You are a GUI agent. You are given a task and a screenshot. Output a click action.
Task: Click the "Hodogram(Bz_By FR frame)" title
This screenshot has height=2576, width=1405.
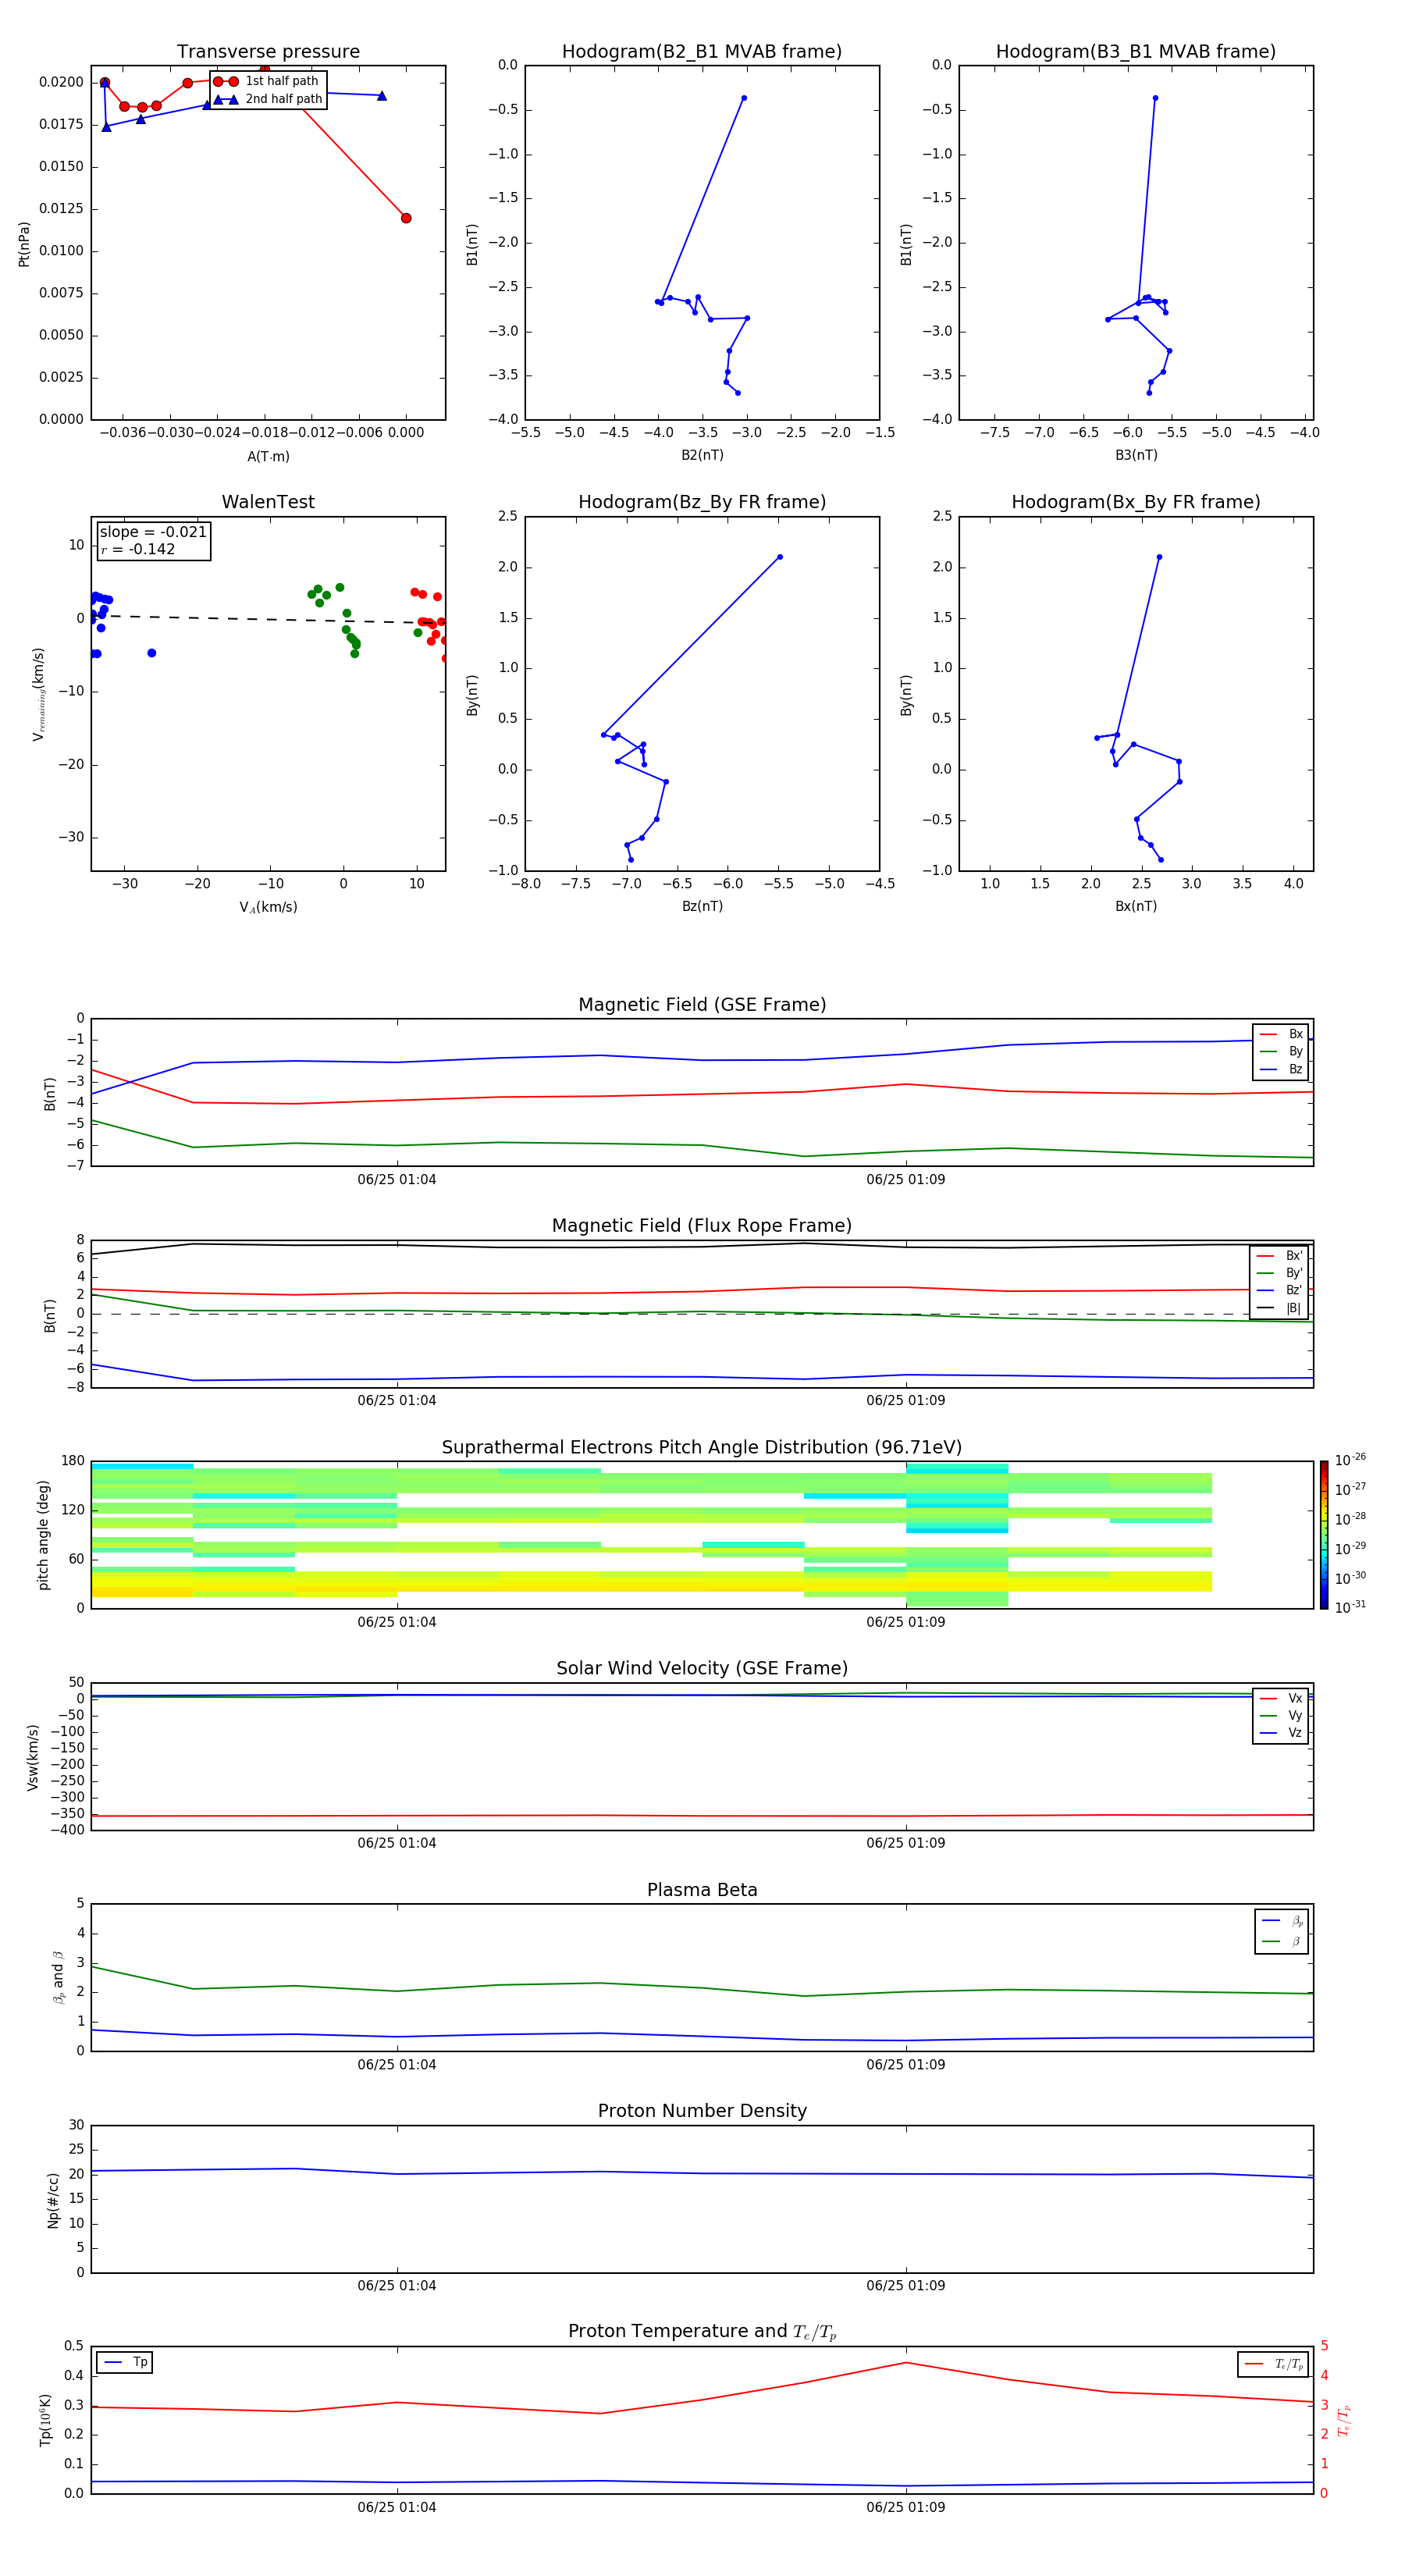[702, 502]
